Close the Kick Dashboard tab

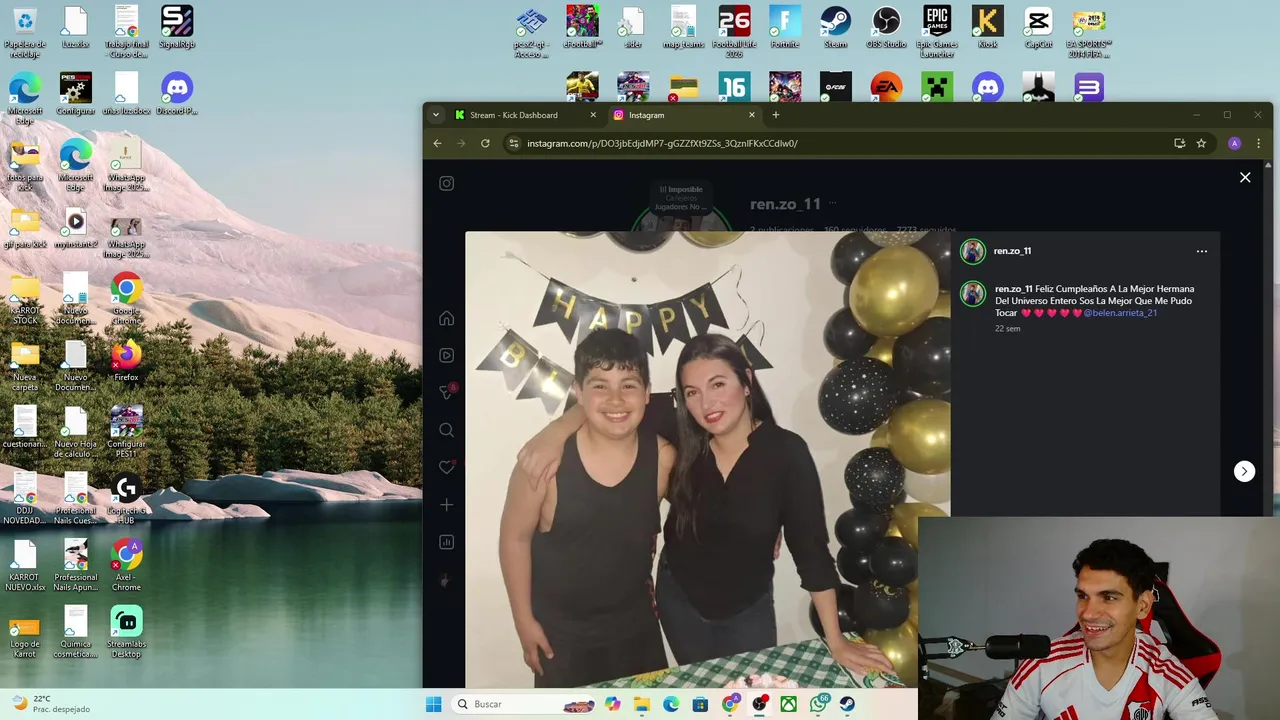593,115
